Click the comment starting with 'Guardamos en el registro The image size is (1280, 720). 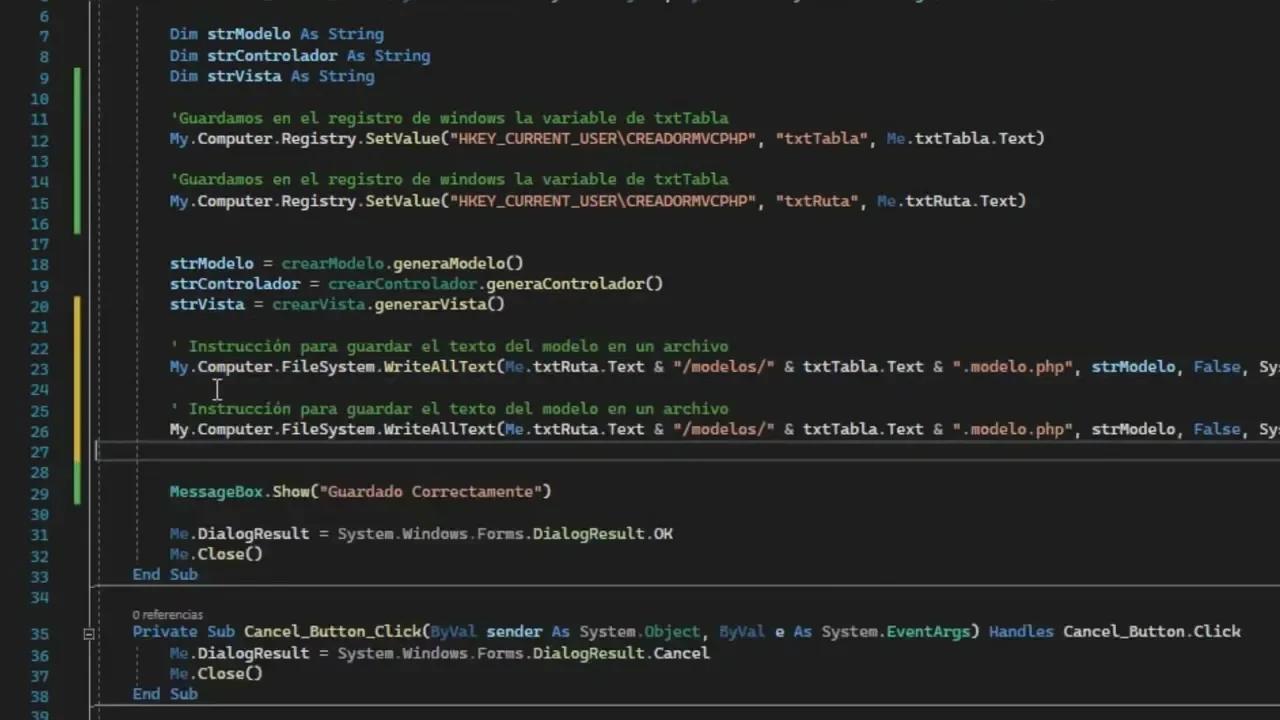pos(450,117)
